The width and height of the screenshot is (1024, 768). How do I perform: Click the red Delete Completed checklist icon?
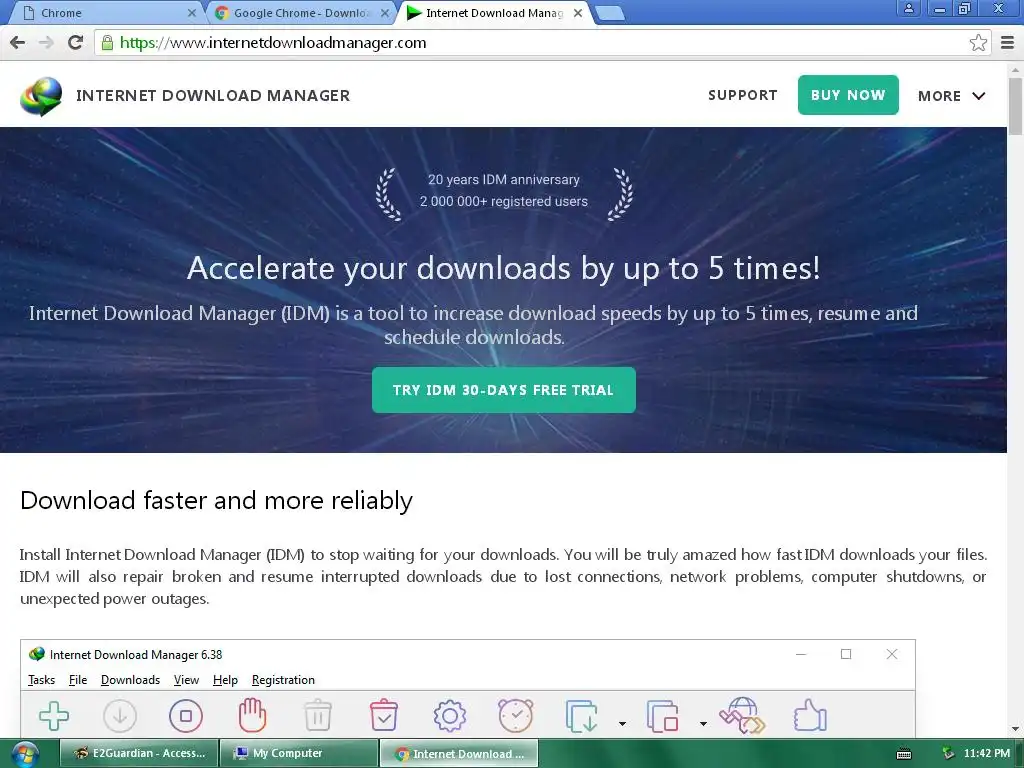tap(383, 714)
